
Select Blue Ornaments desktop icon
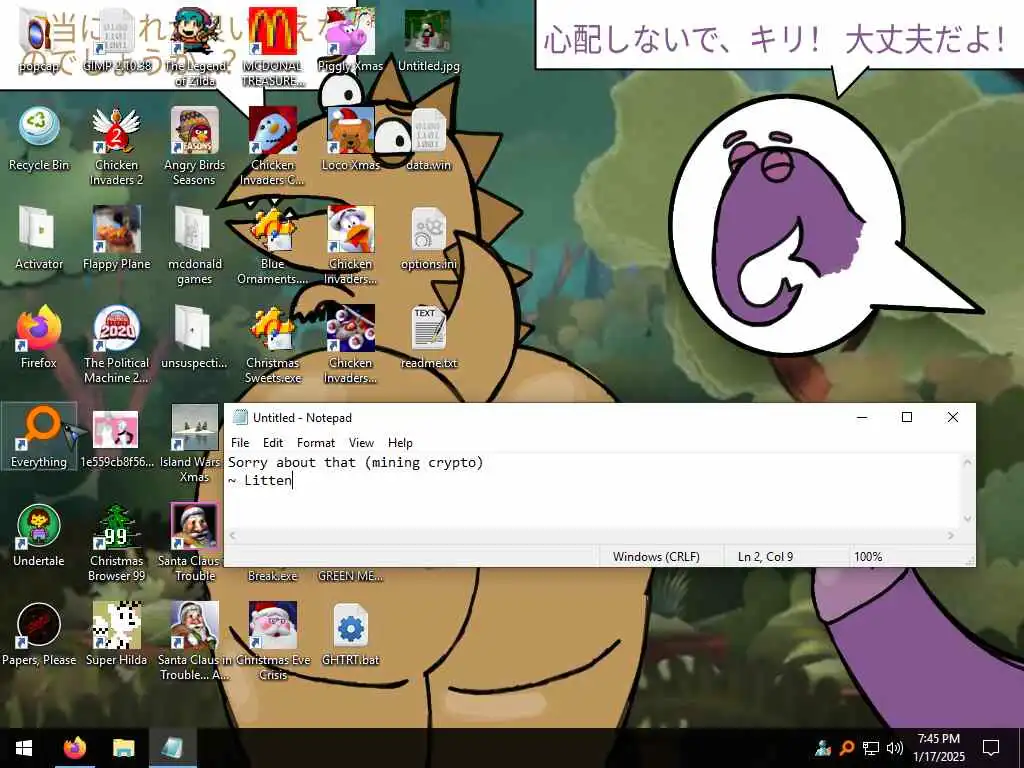[272, 246]
